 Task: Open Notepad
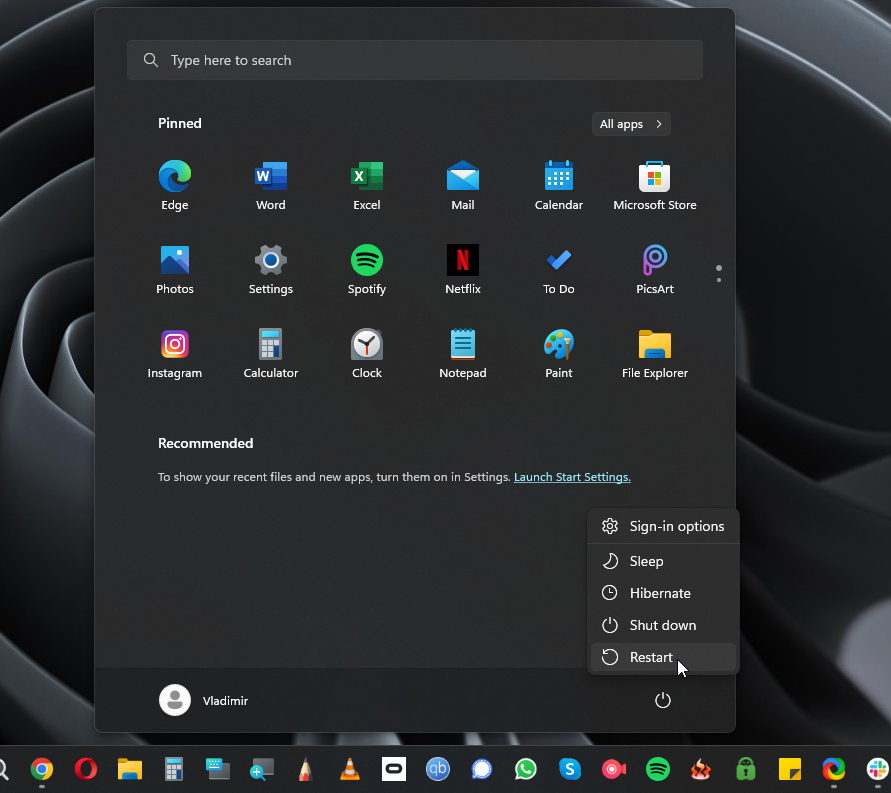(x=463, y=354)
